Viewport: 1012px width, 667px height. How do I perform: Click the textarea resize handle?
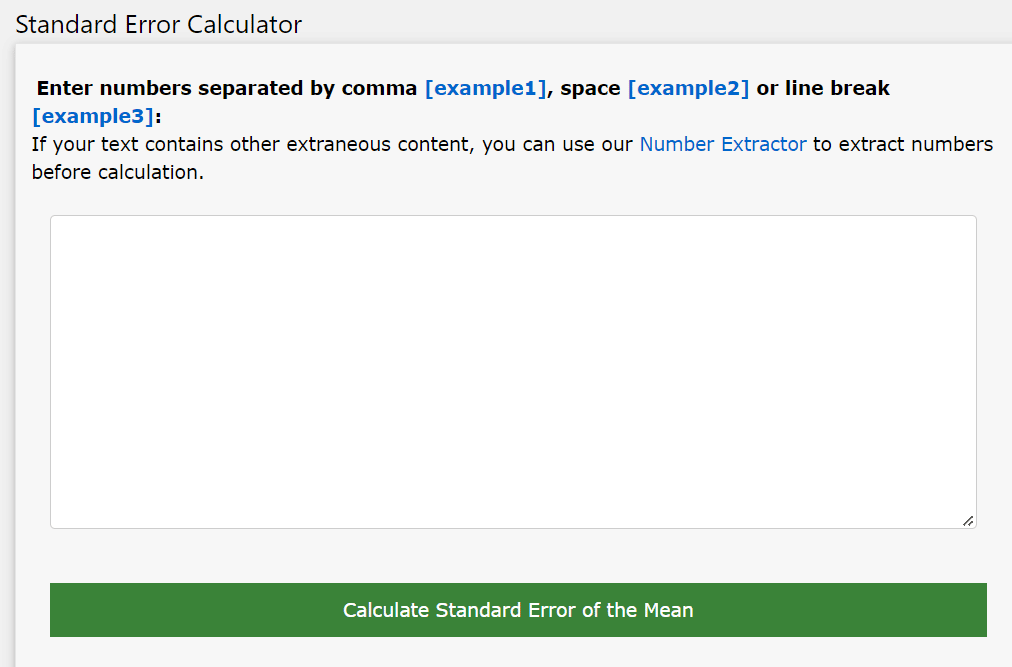tap(968, 520)
